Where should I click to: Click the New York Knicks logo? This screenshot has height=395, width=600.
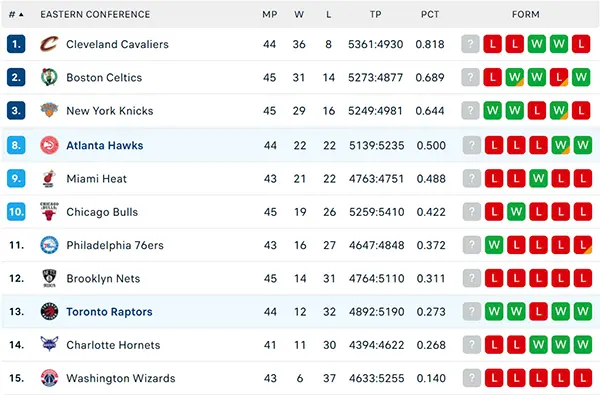(49, 111)
